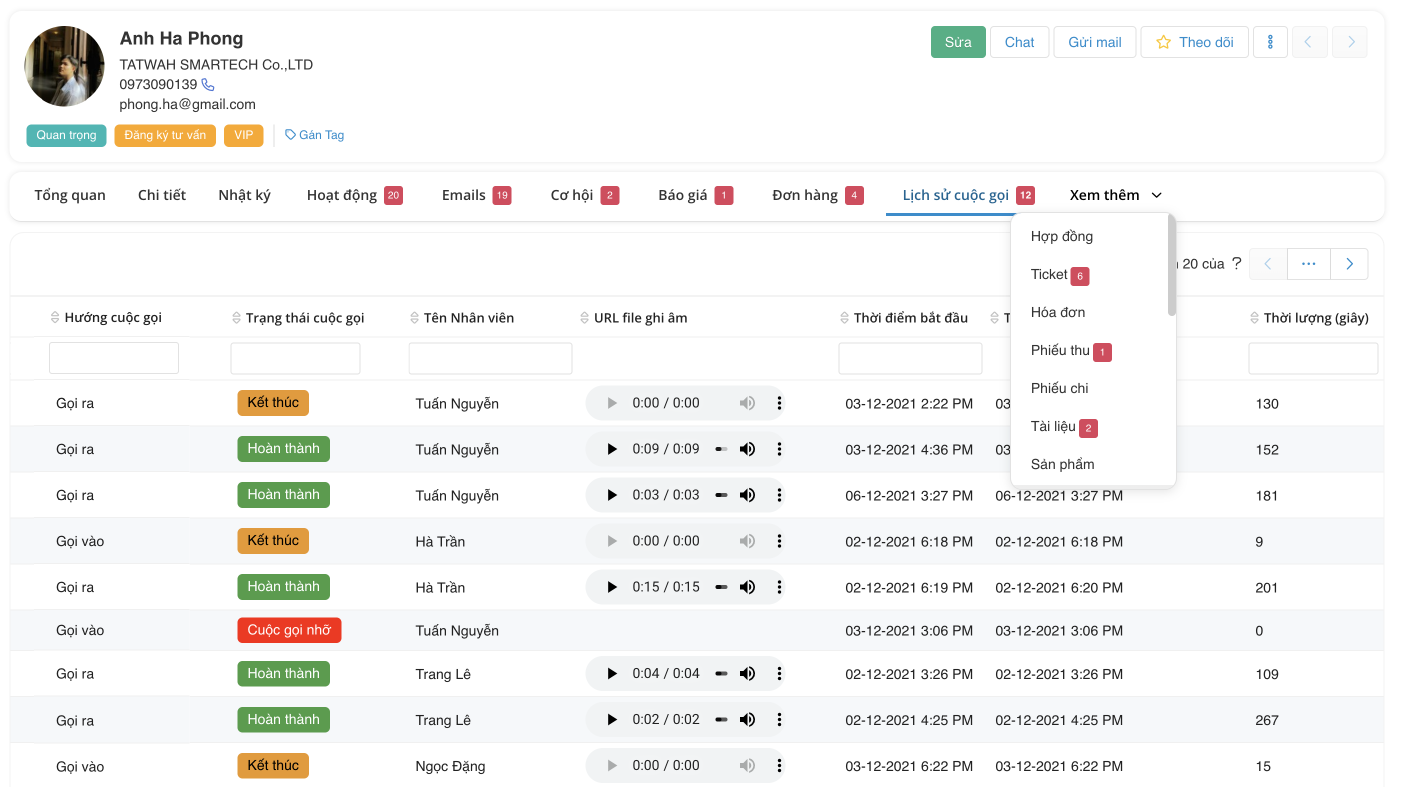Screen dimensions: 1401x799
Task: Click the green Sửa button
Action: [x=958, y=42]
